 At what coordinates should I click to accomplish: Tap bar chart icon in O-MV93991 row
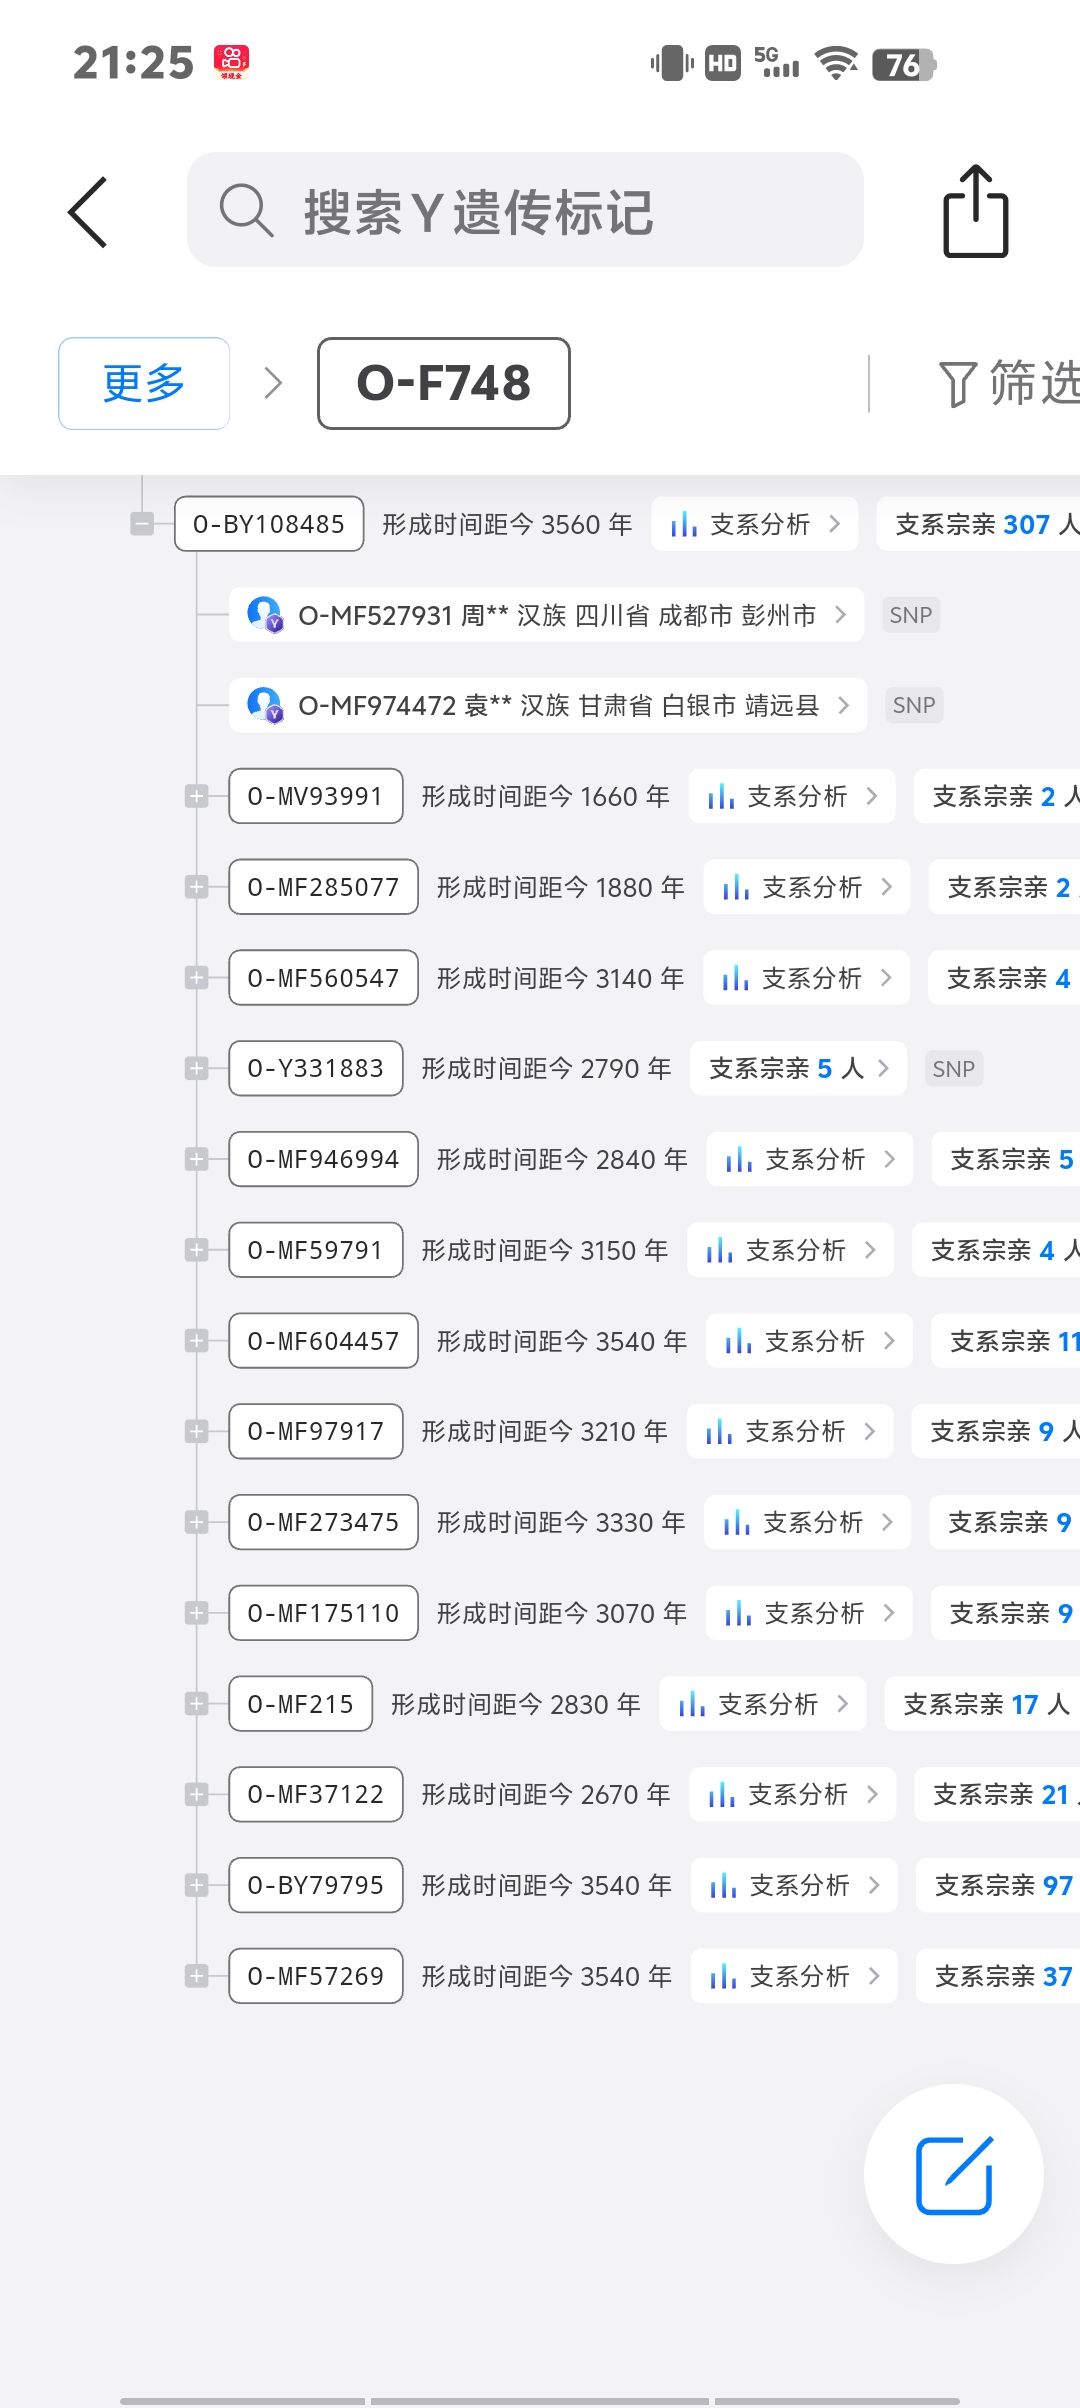720,797
